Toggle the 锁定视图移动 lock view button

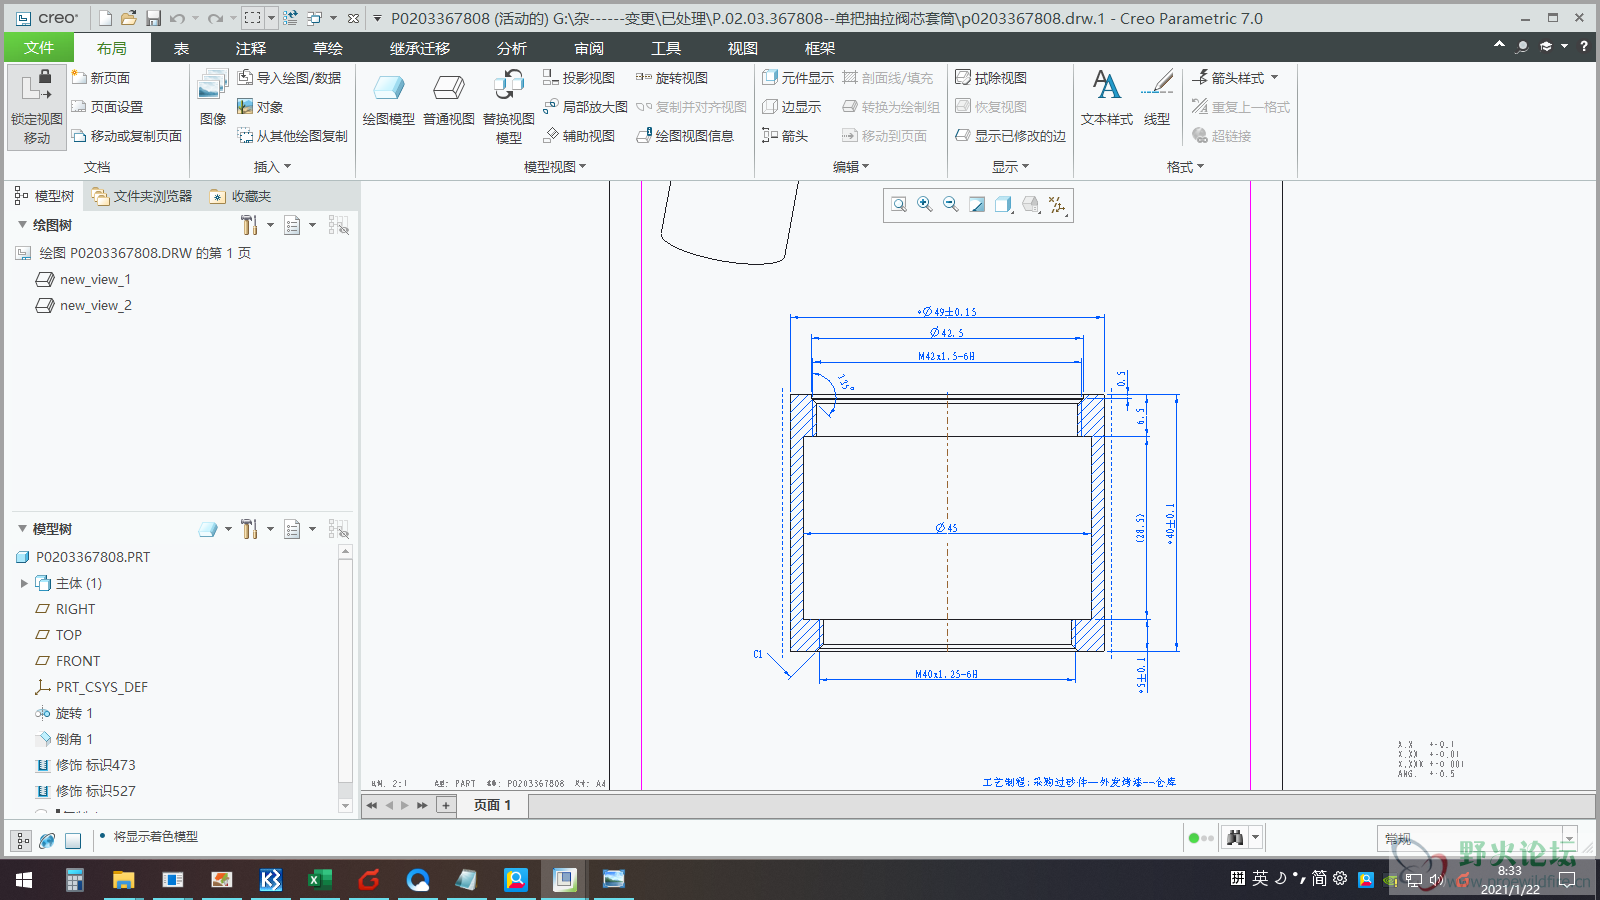[37, 107]
